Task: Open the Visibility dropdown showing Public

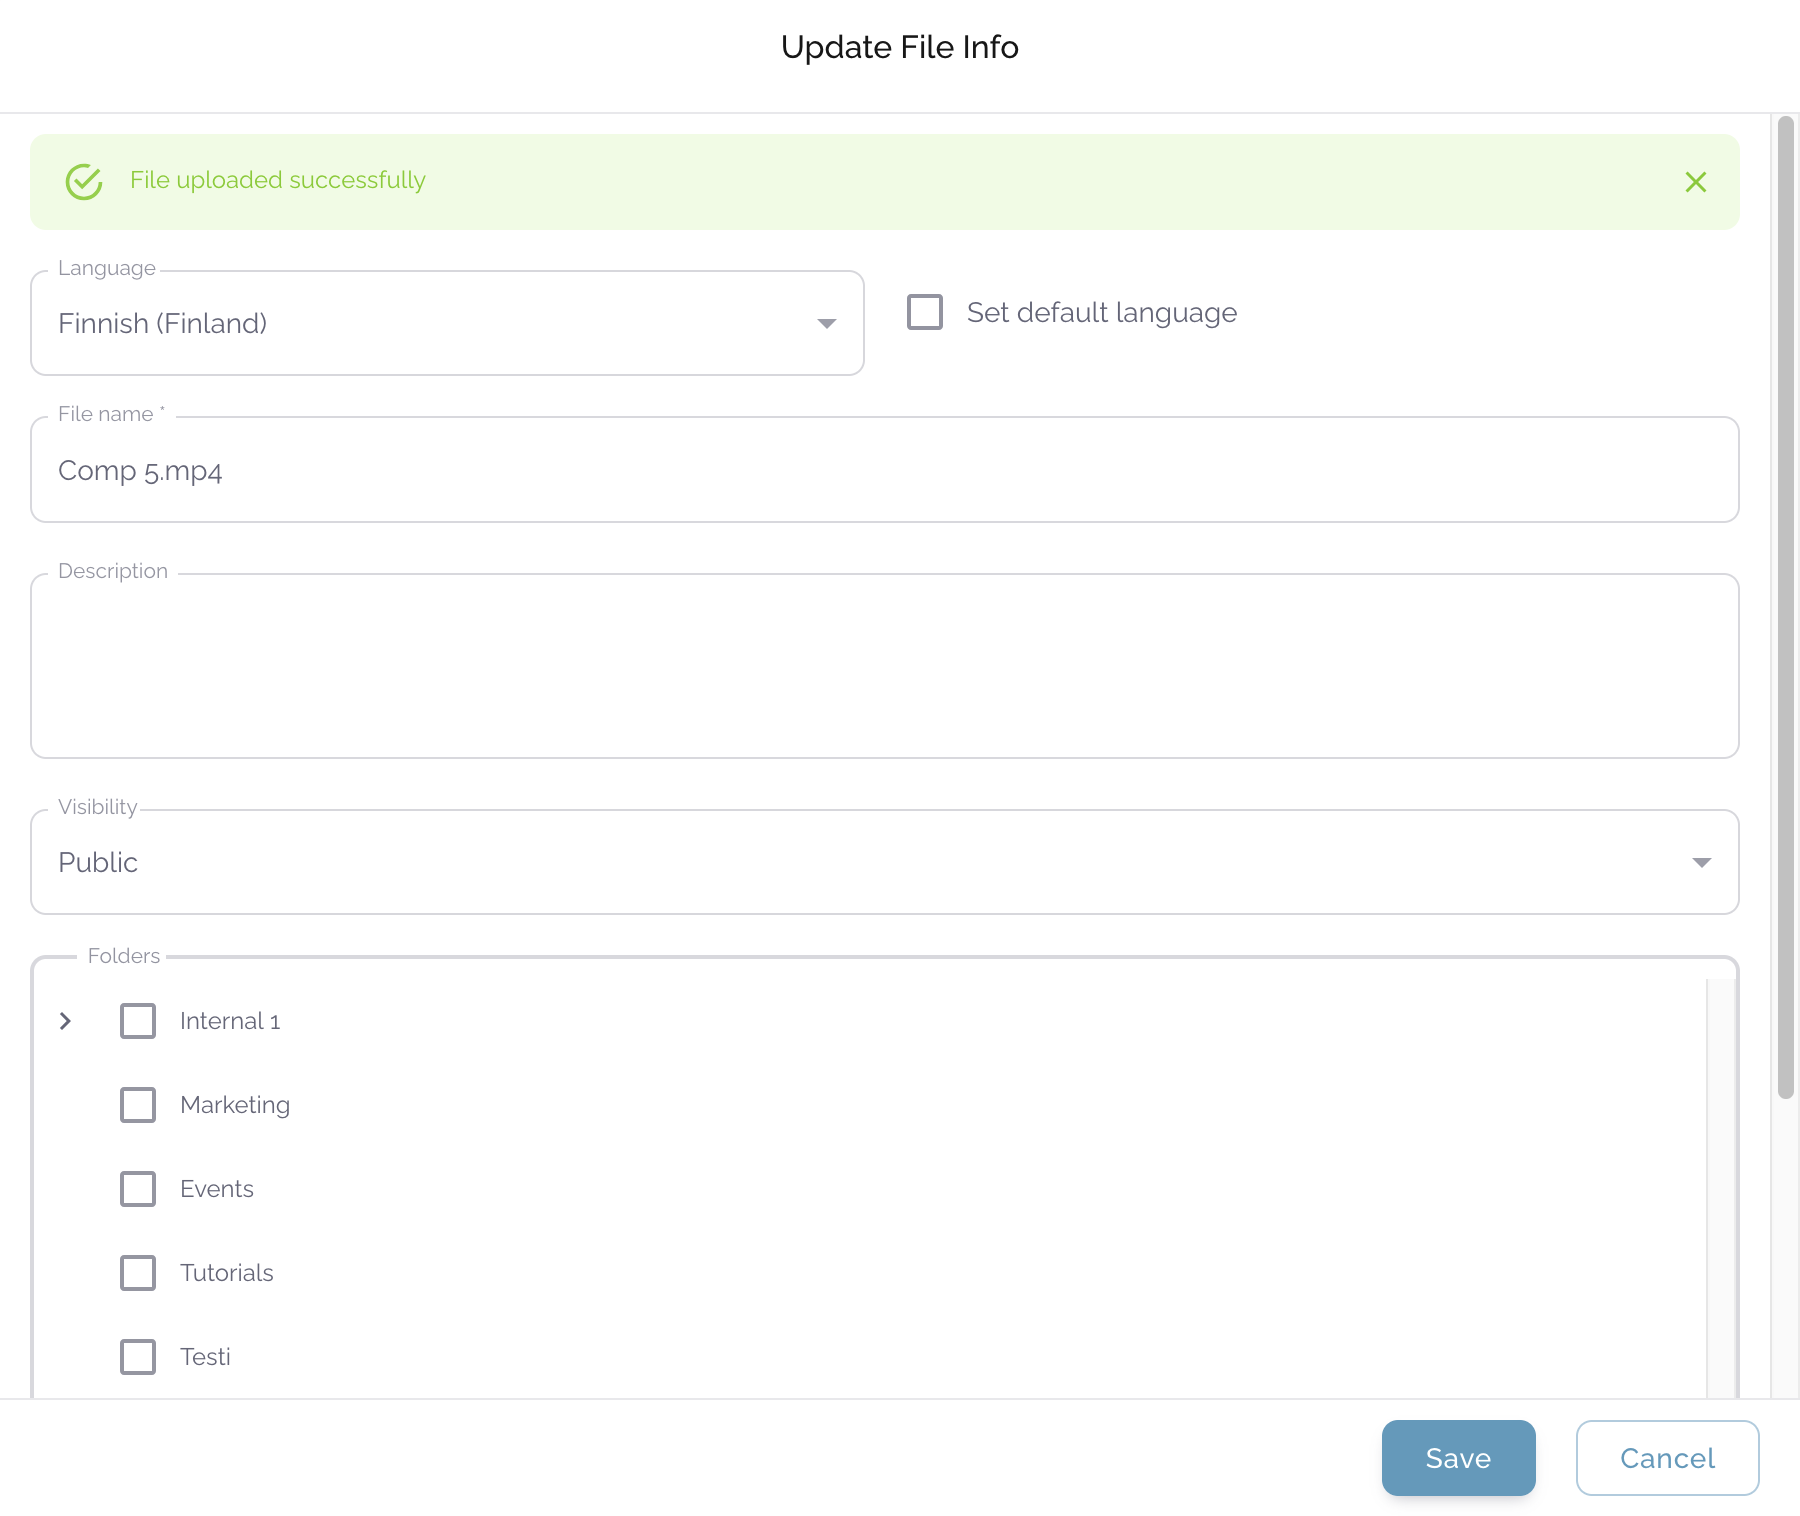Action: pyautogui.click(x=885, y=862)
